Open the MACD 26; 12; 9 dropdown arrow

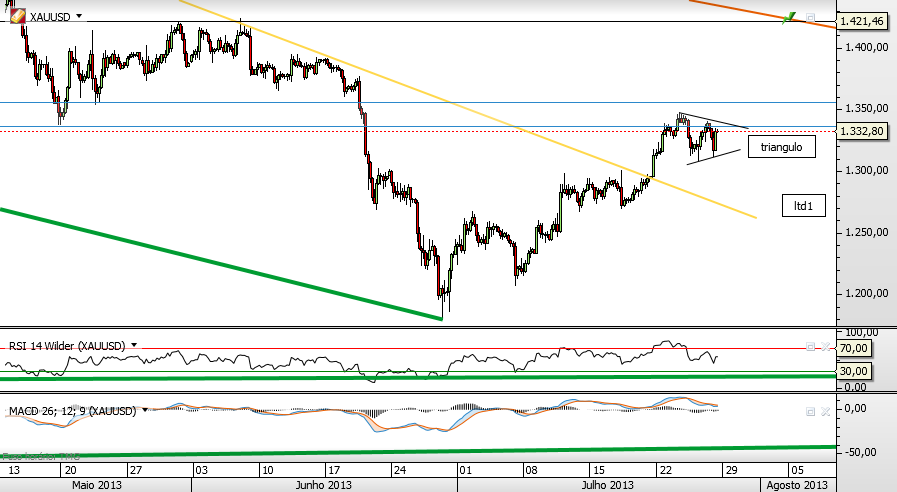click(x=145, y=410)
